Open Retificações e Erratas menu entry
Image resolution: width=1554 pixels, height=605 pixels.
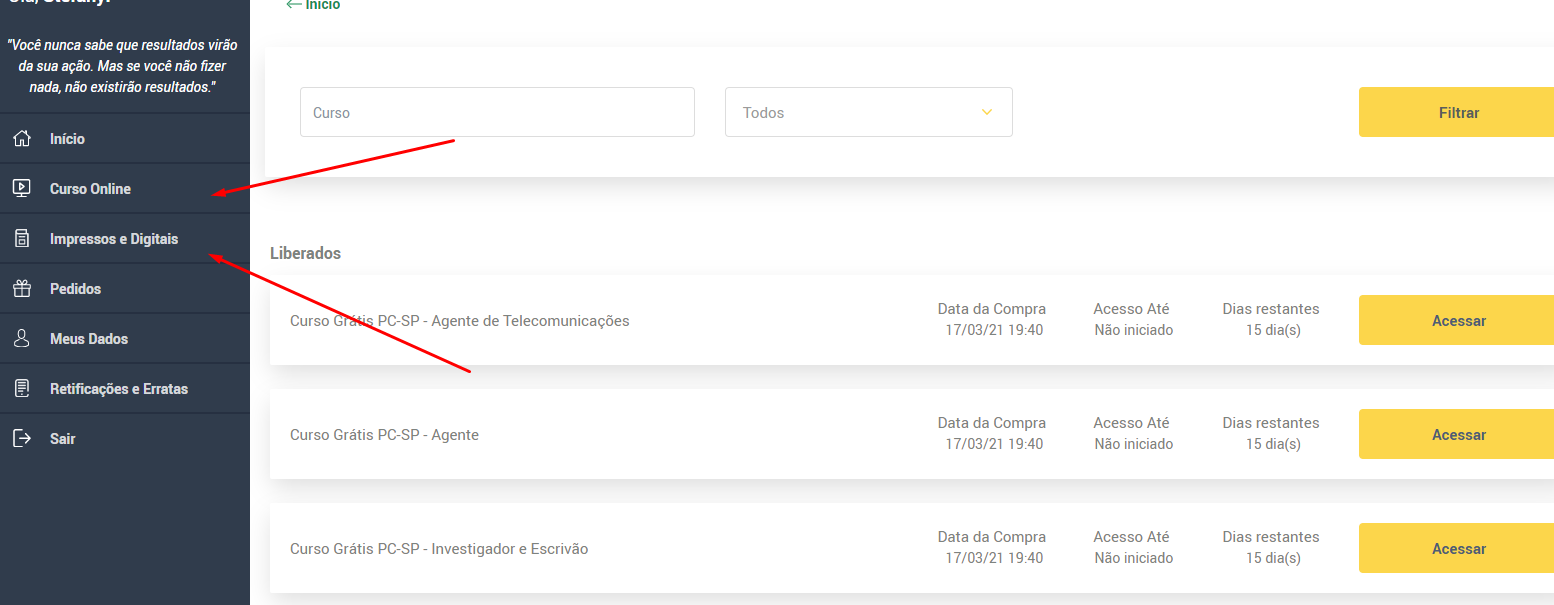point(125,389)
